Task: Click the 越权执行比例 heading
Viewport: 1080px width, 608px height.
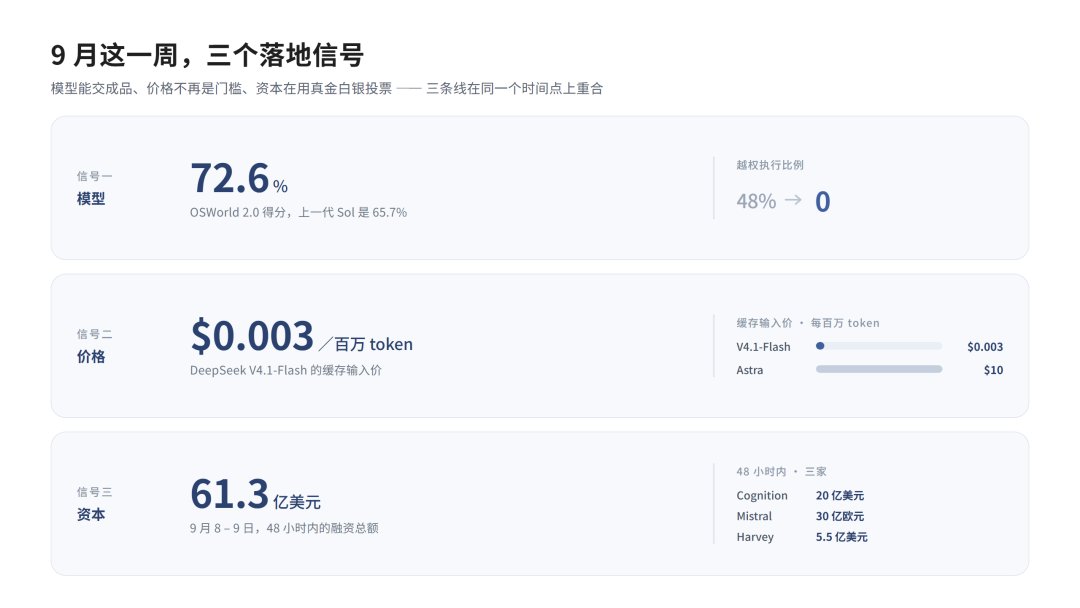Action: (770, 165)
